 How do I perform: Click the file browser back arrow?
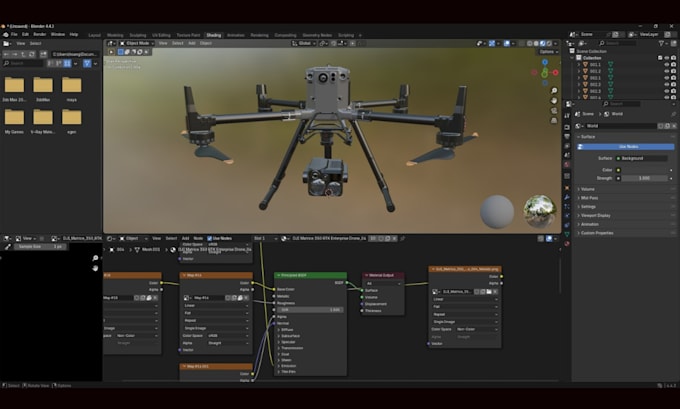coord(7,54)
